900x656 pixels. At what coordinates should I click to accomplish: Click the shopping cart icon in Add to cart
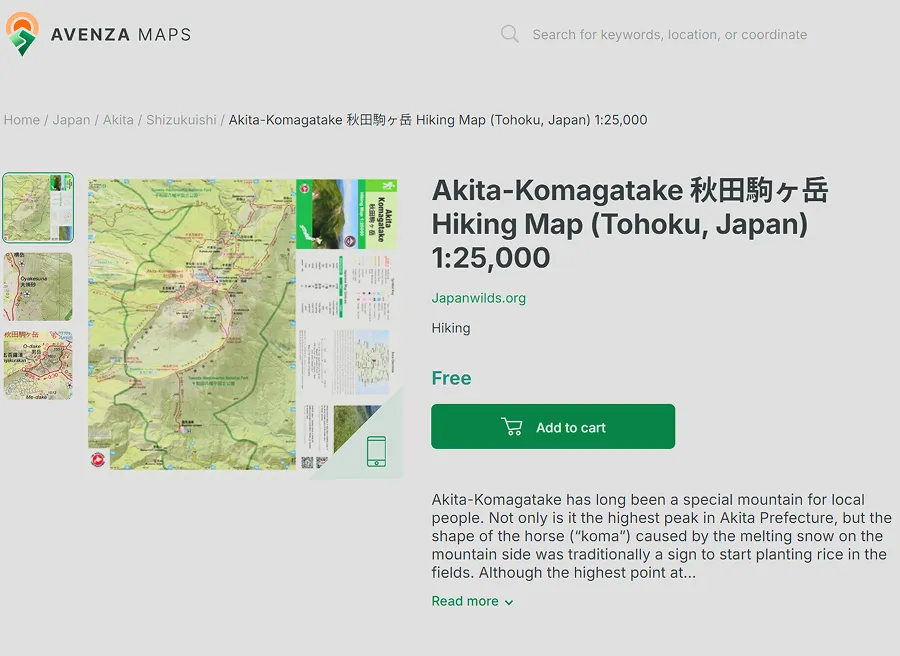point(511,427)
